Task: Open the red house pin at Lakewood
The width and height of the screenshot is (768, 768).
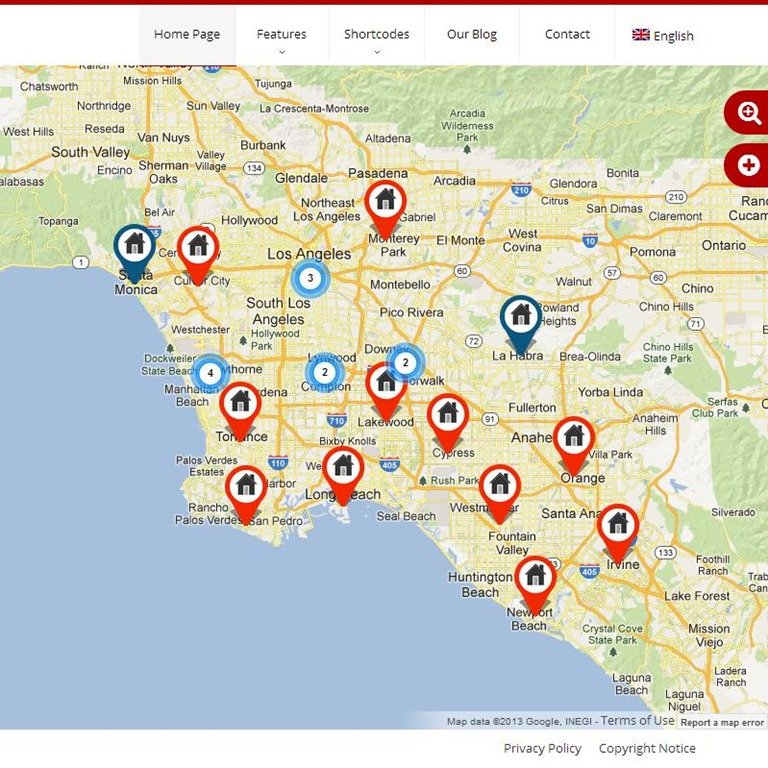Action: [386, 392]
